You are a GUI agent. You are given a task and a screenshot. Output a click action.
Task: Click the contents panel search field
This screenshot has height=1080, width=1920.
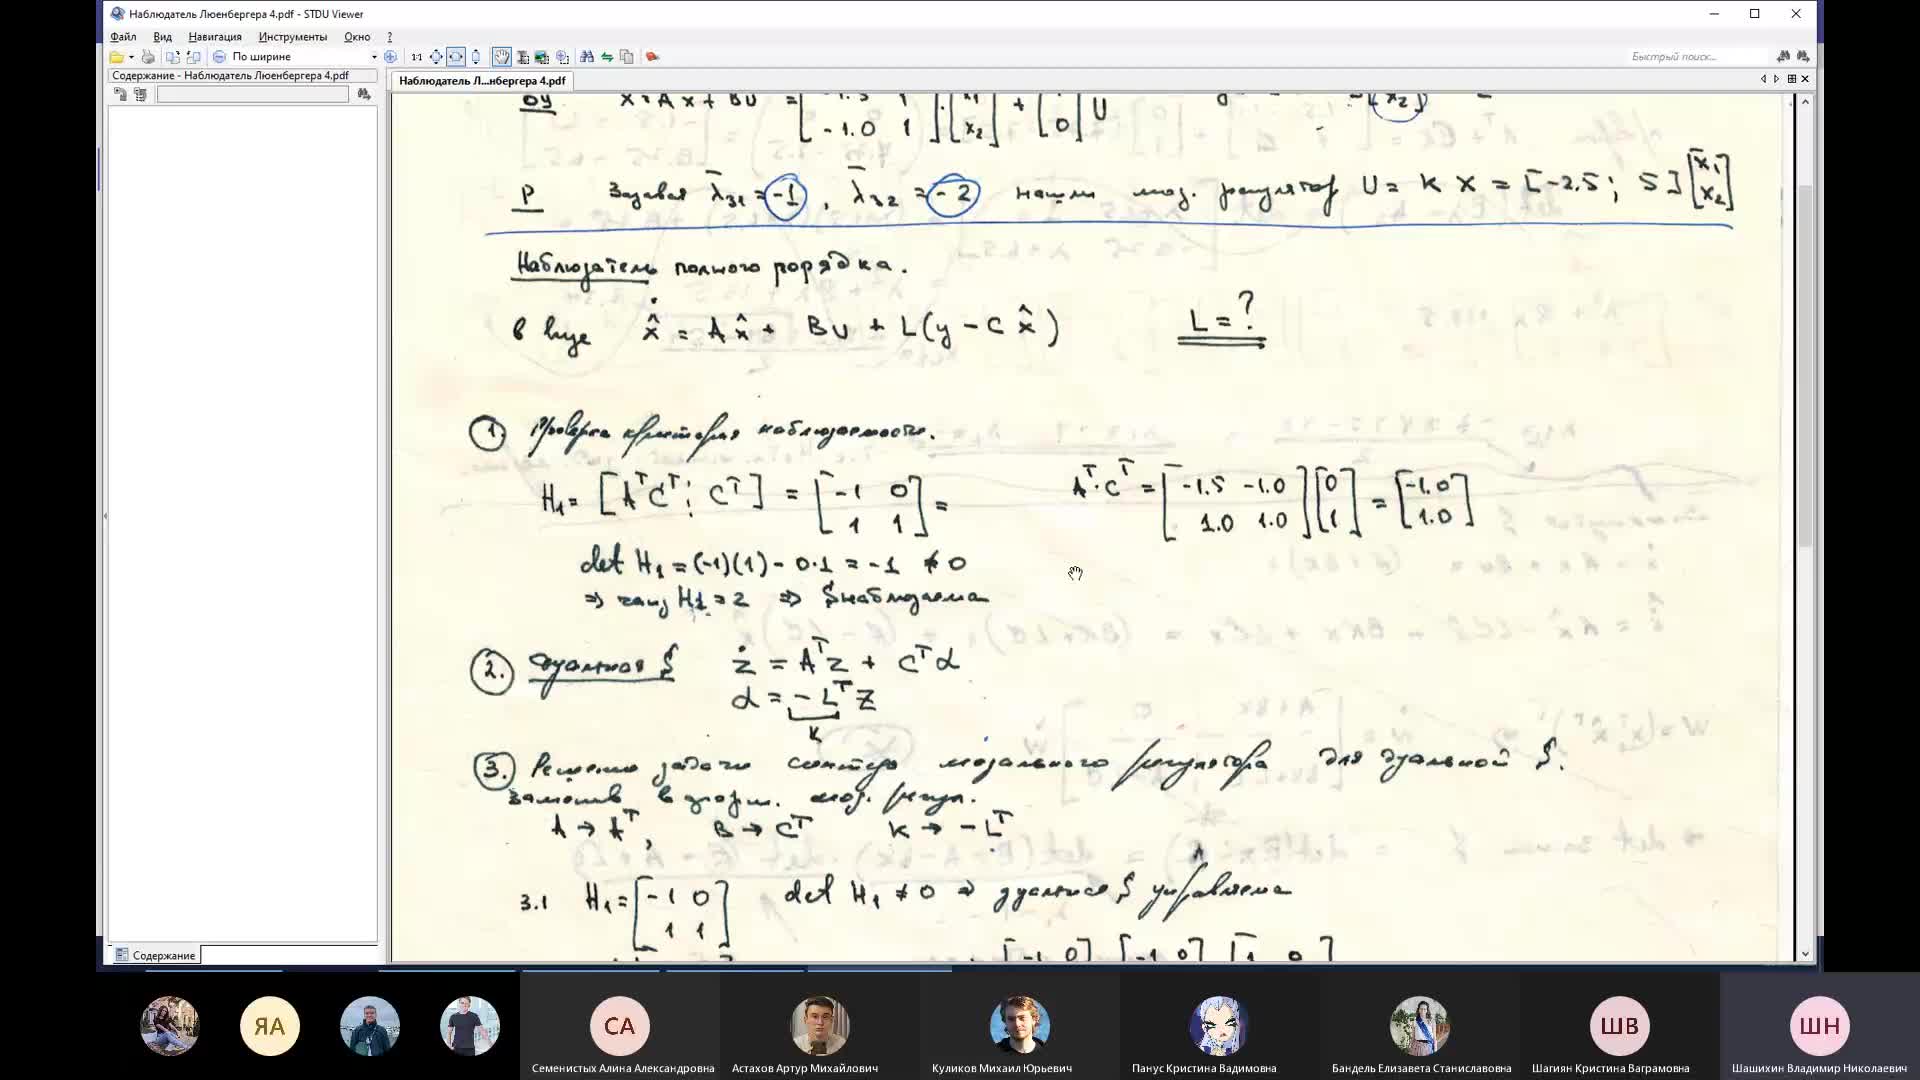[x=253, y=94]
